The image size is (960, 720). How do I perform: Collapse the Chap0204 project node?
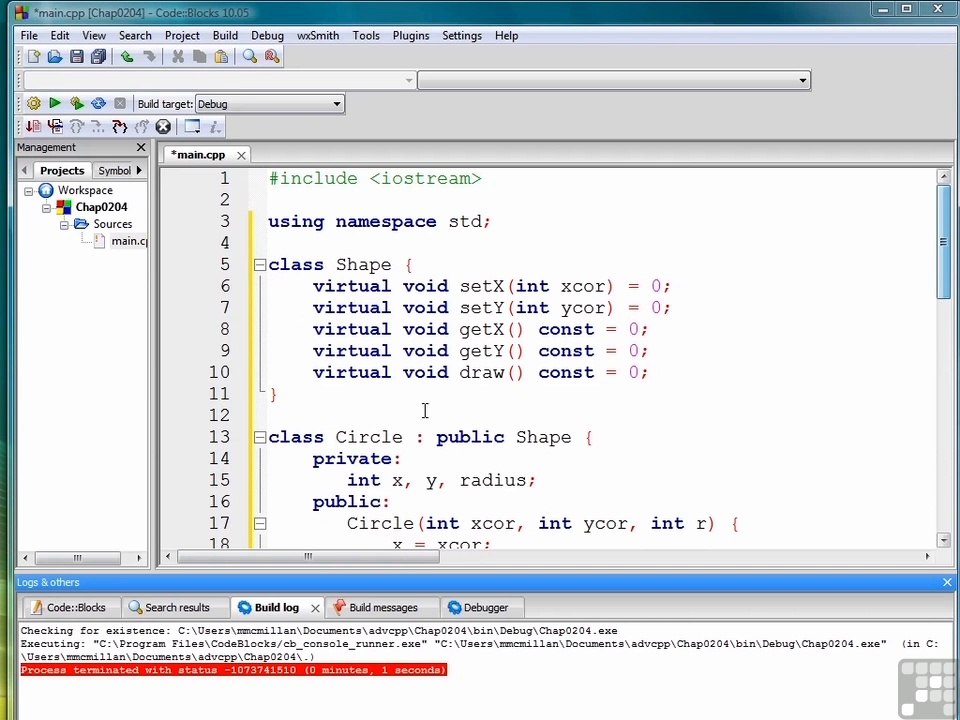(47, 208)
